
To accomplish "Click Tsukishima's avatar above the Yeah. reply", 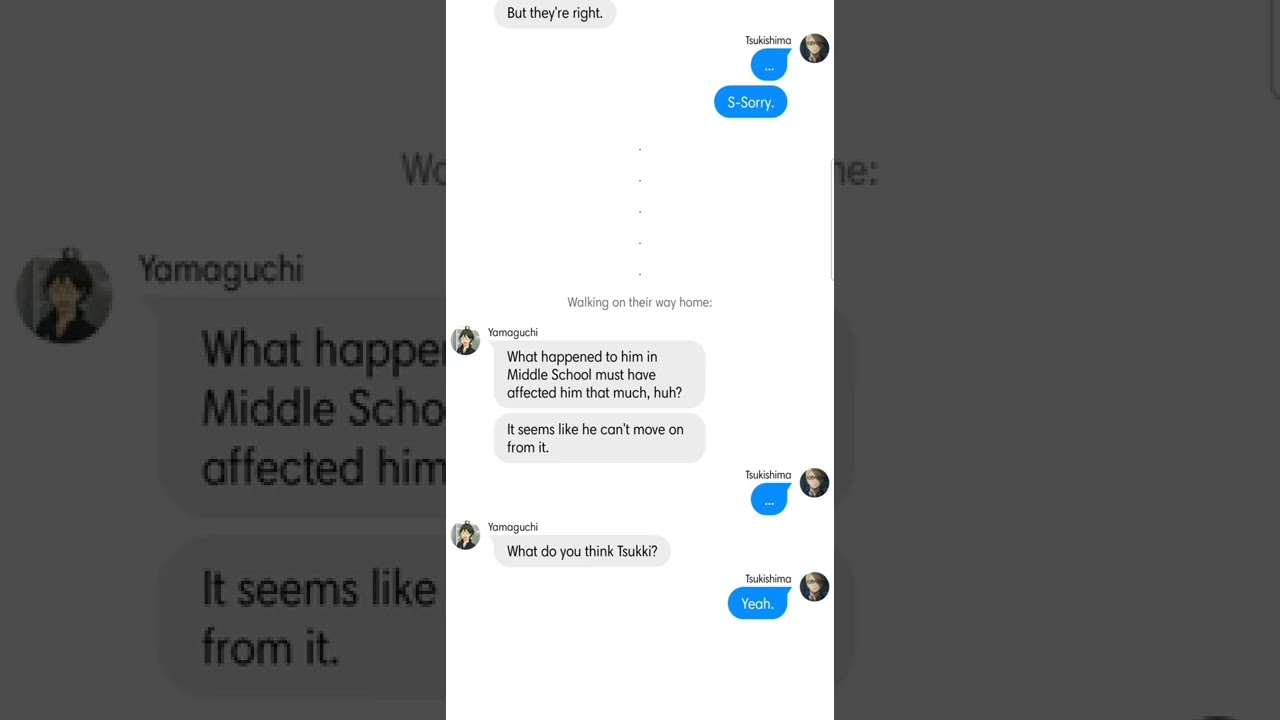I will pyautogui.click(x=814, y=587).
